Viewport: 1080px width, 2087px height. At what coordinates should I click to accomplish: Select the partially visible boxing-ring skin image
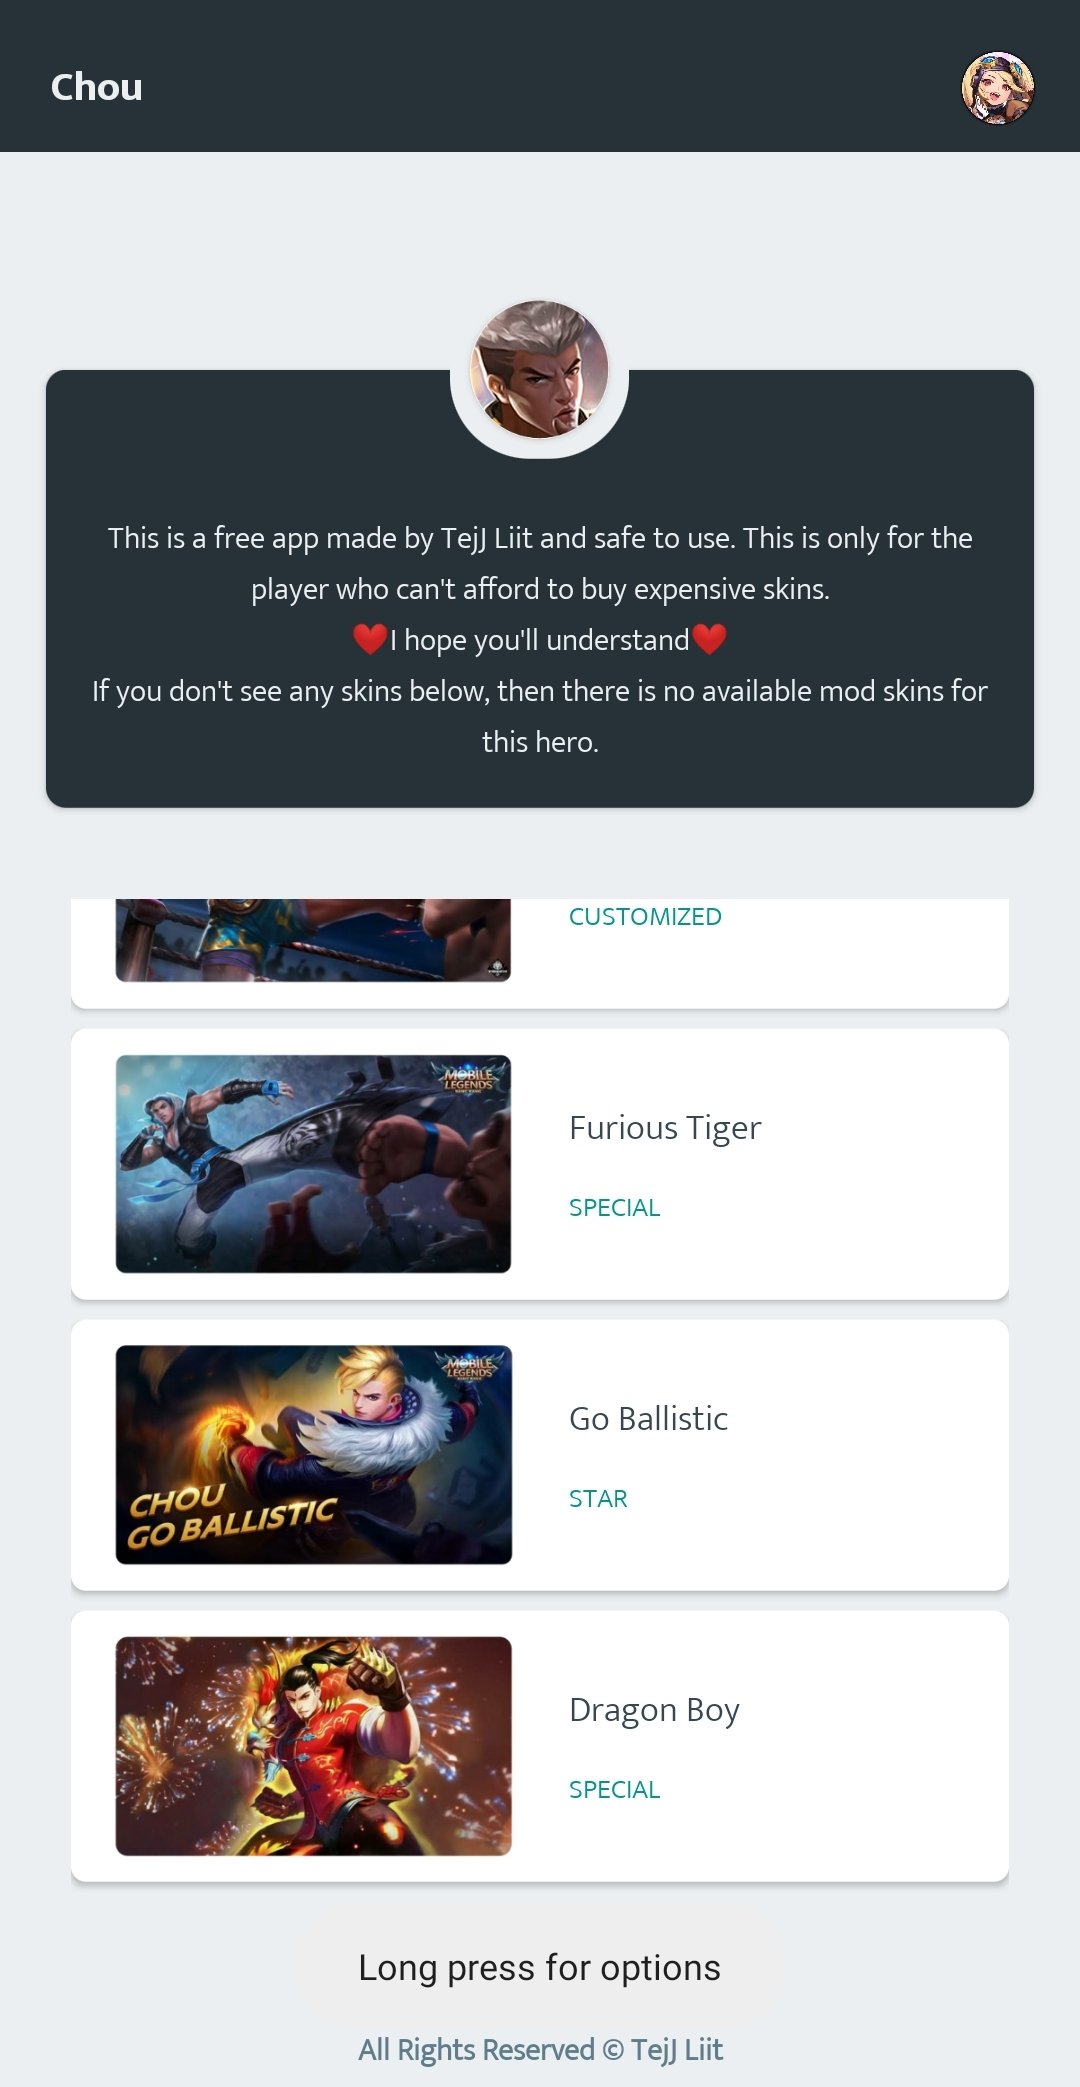click(x=313, y=940)
